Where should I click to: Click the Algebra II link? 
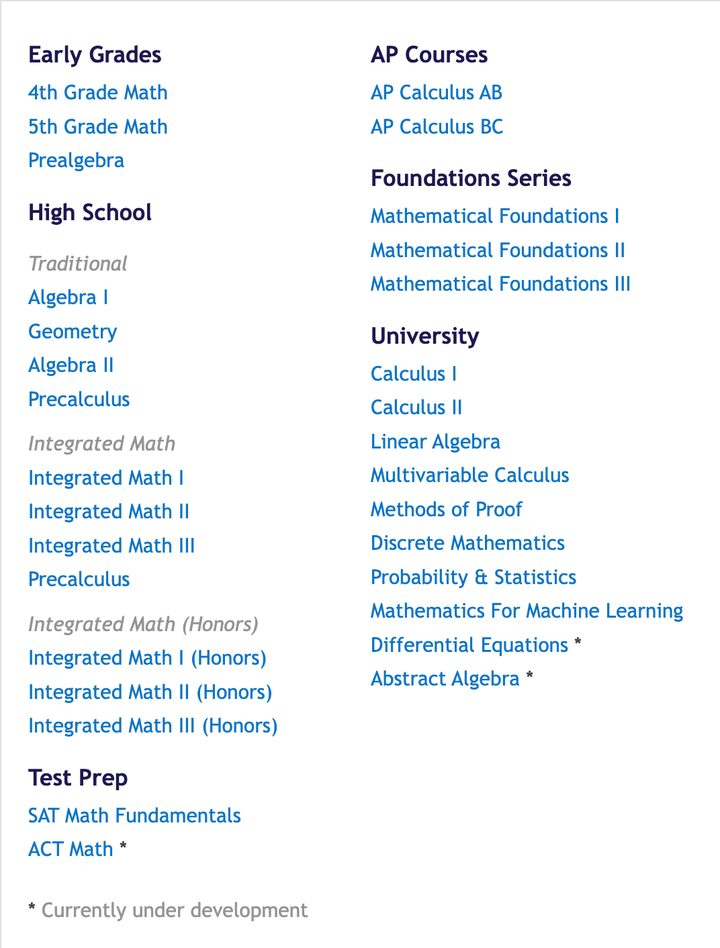70,366
